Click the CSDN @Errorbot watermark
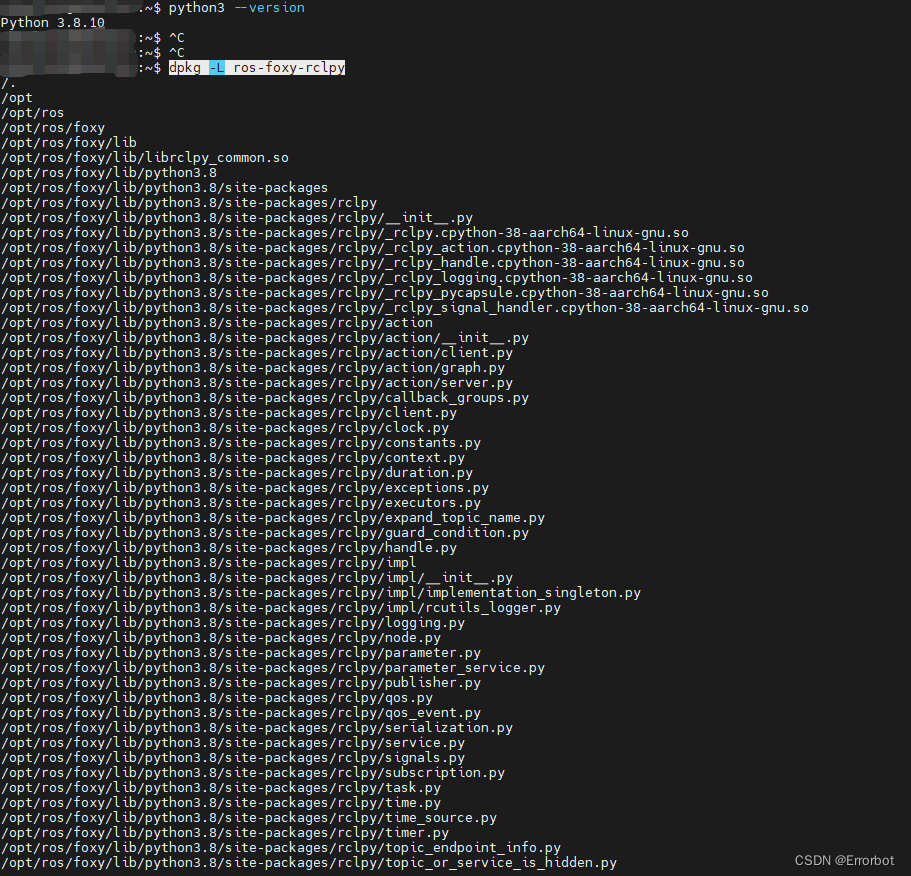The height and width of the screenshot is (876, 911). [843, 859]
